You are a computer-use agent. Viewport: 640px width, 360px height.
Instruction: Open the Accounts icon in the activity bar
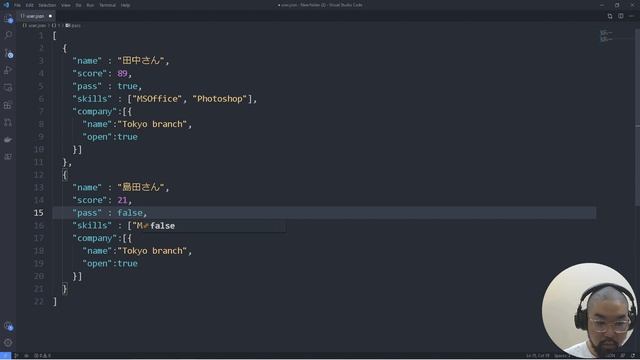[x=8, y=326]
